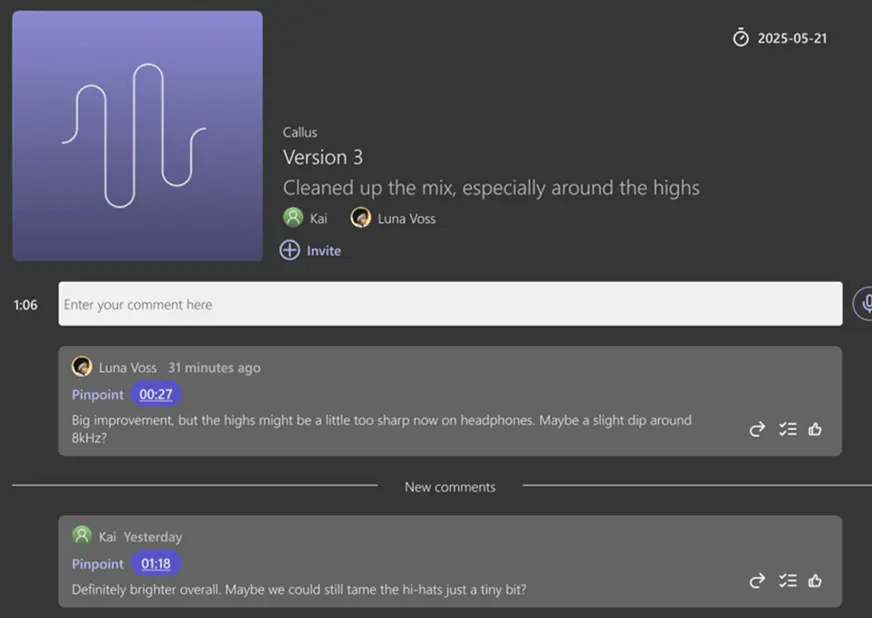The image size is (872, 618).
Task: Click the reply arrow on Luna Voss's comment
Action: click(x=757, y=429)
